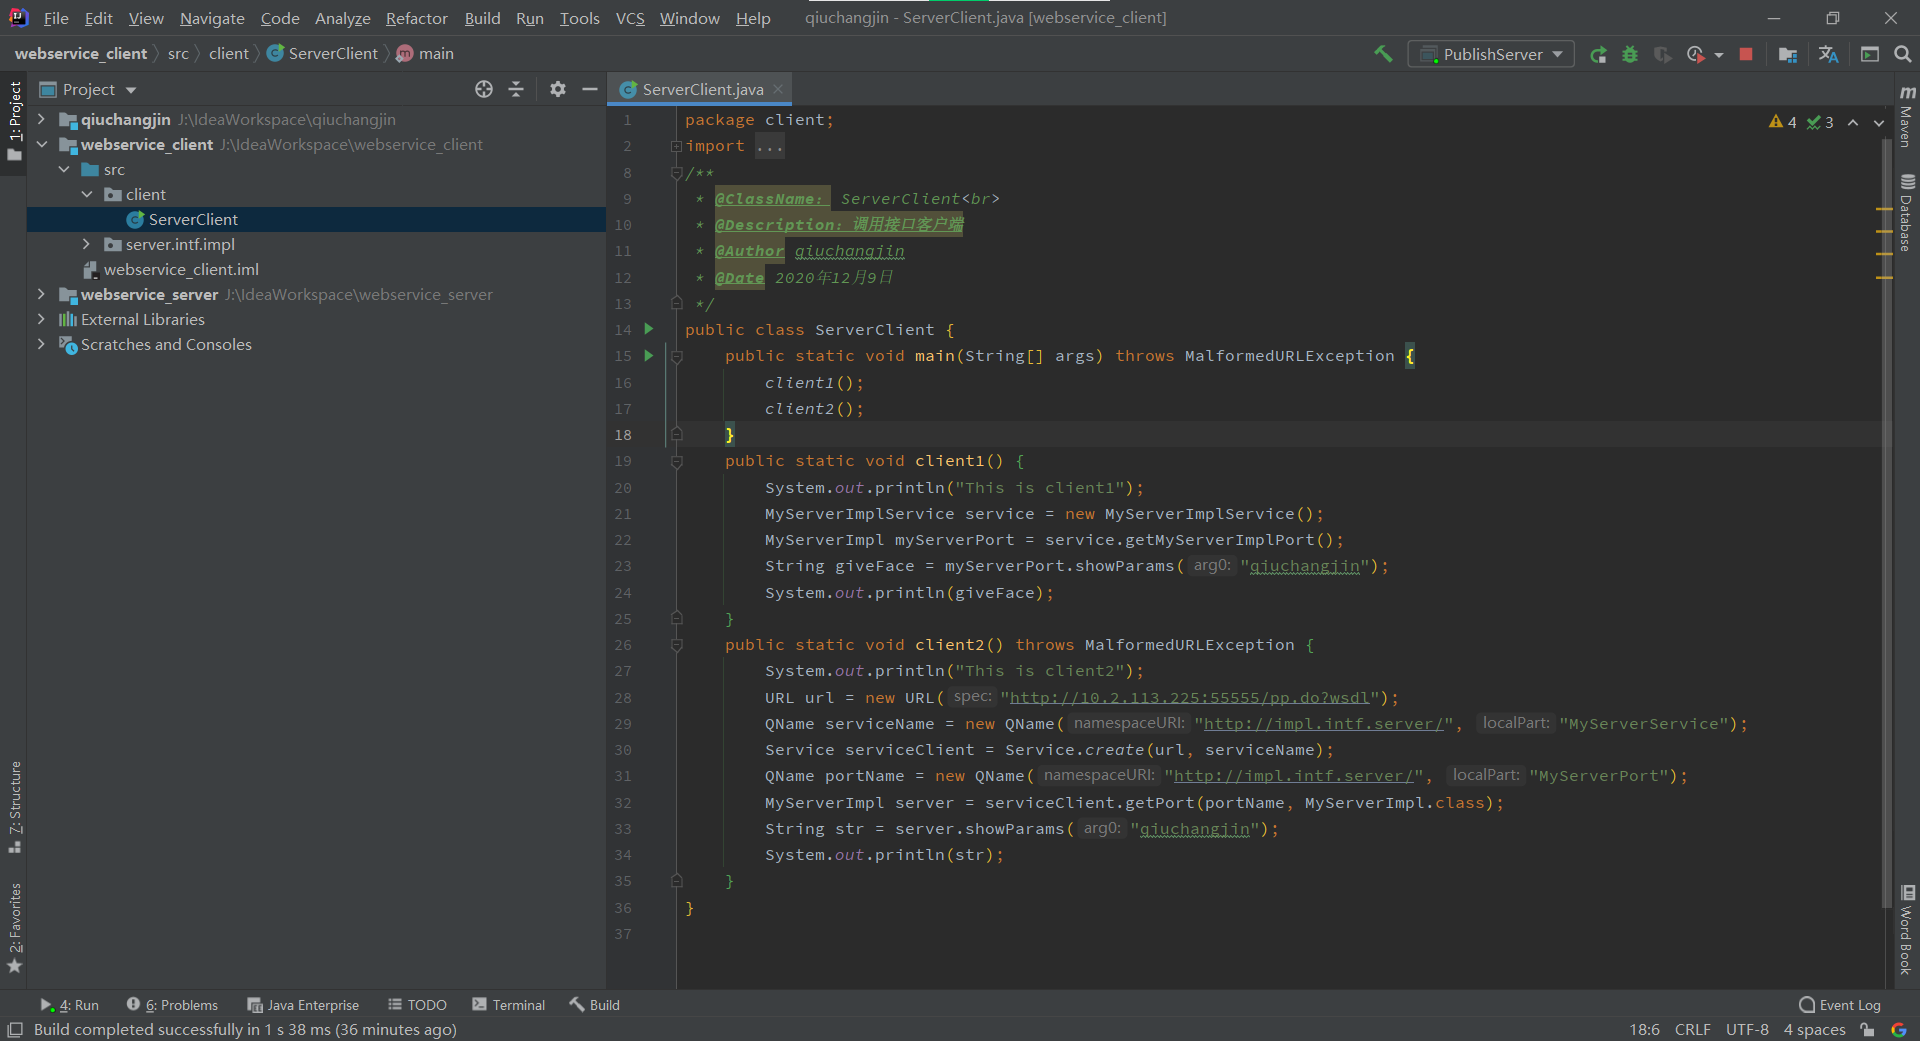The width and height of the screenshot is (1920, 1041).
Task: Build the project with the hammer icon
Action: [x=1383, y=54]
